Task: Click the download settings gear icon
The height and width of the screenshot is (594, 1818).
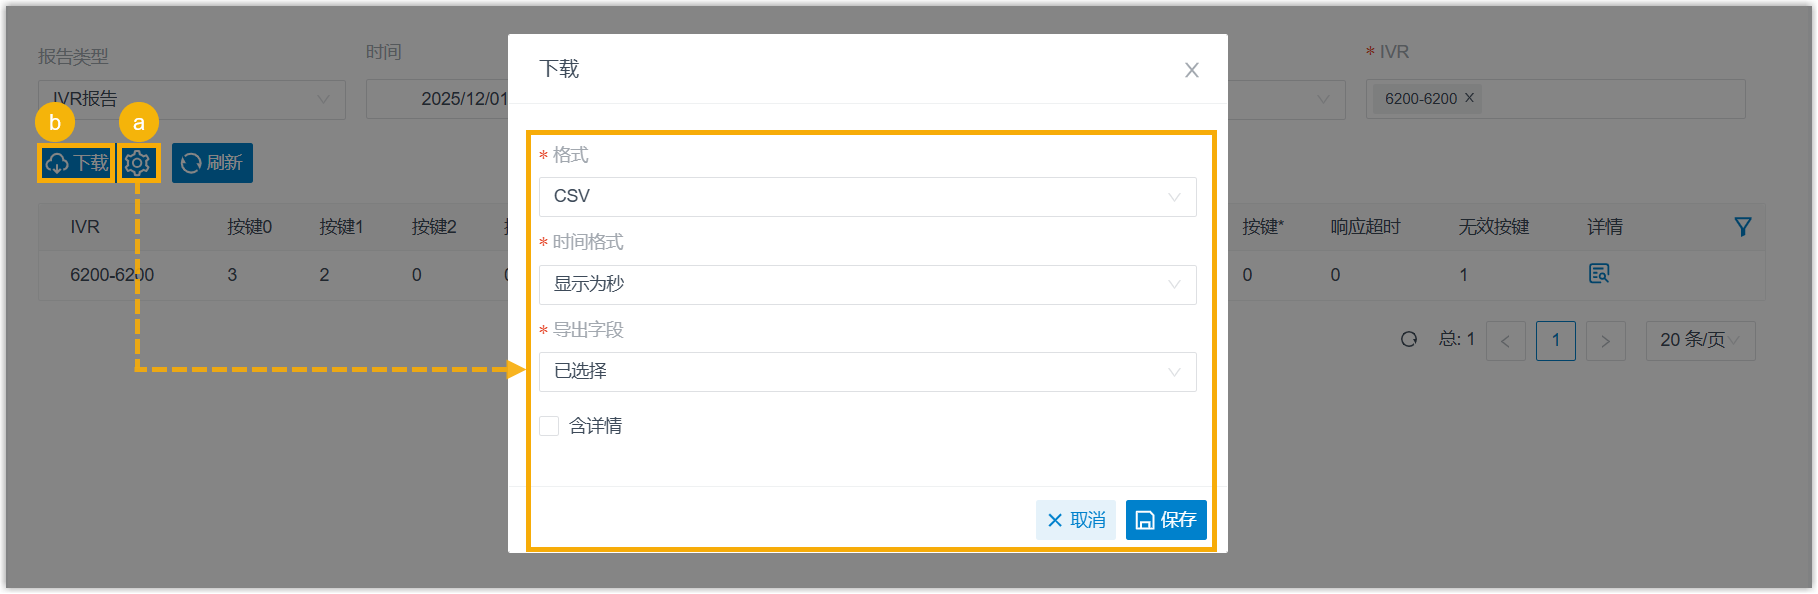Action: tap(138, 163)
